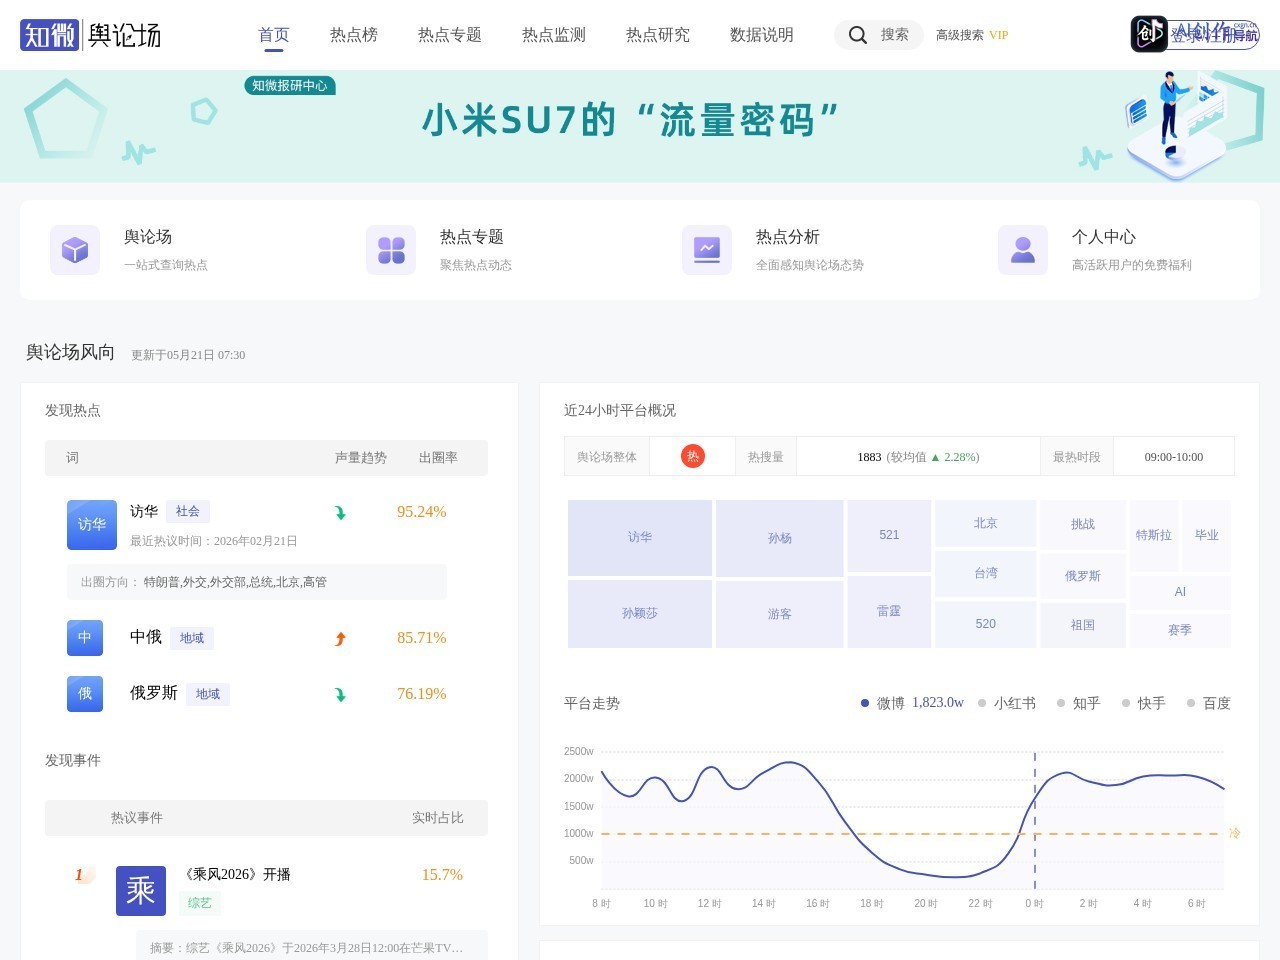Click the 中 blue tile icon

pos(85,638)
